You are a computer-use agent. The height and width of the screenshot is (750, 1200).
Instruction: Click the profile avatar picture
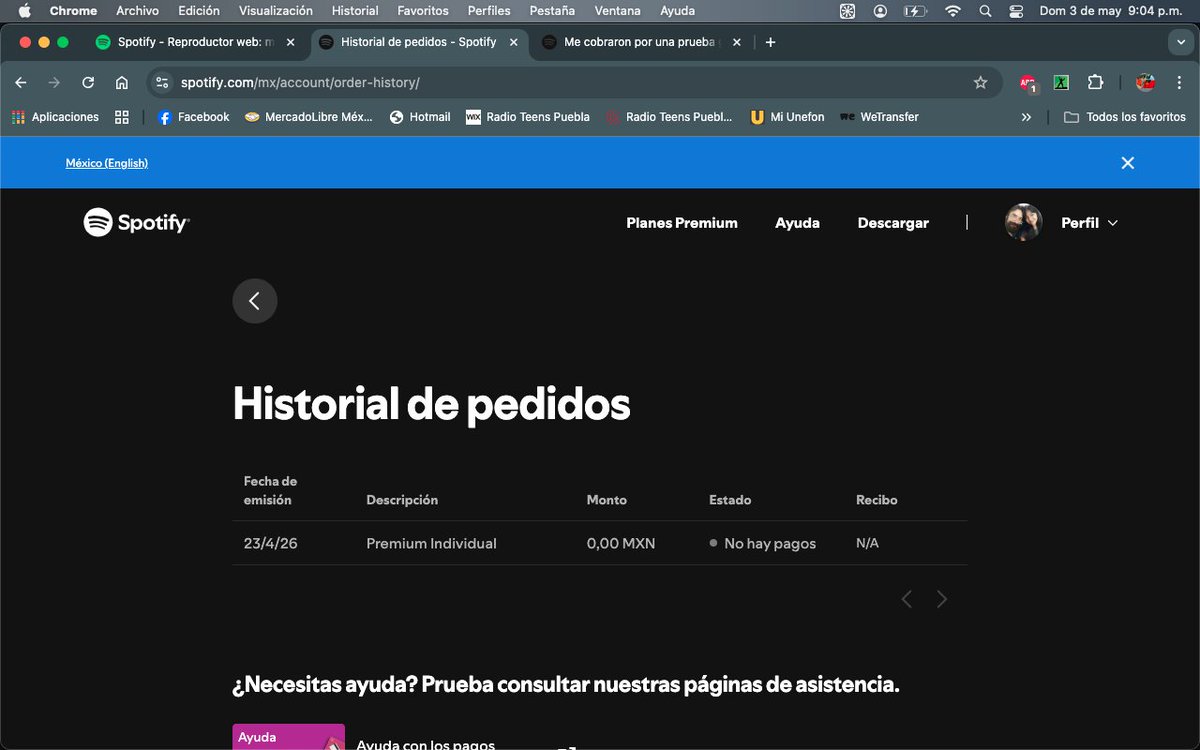click(x=1023, y=222)
